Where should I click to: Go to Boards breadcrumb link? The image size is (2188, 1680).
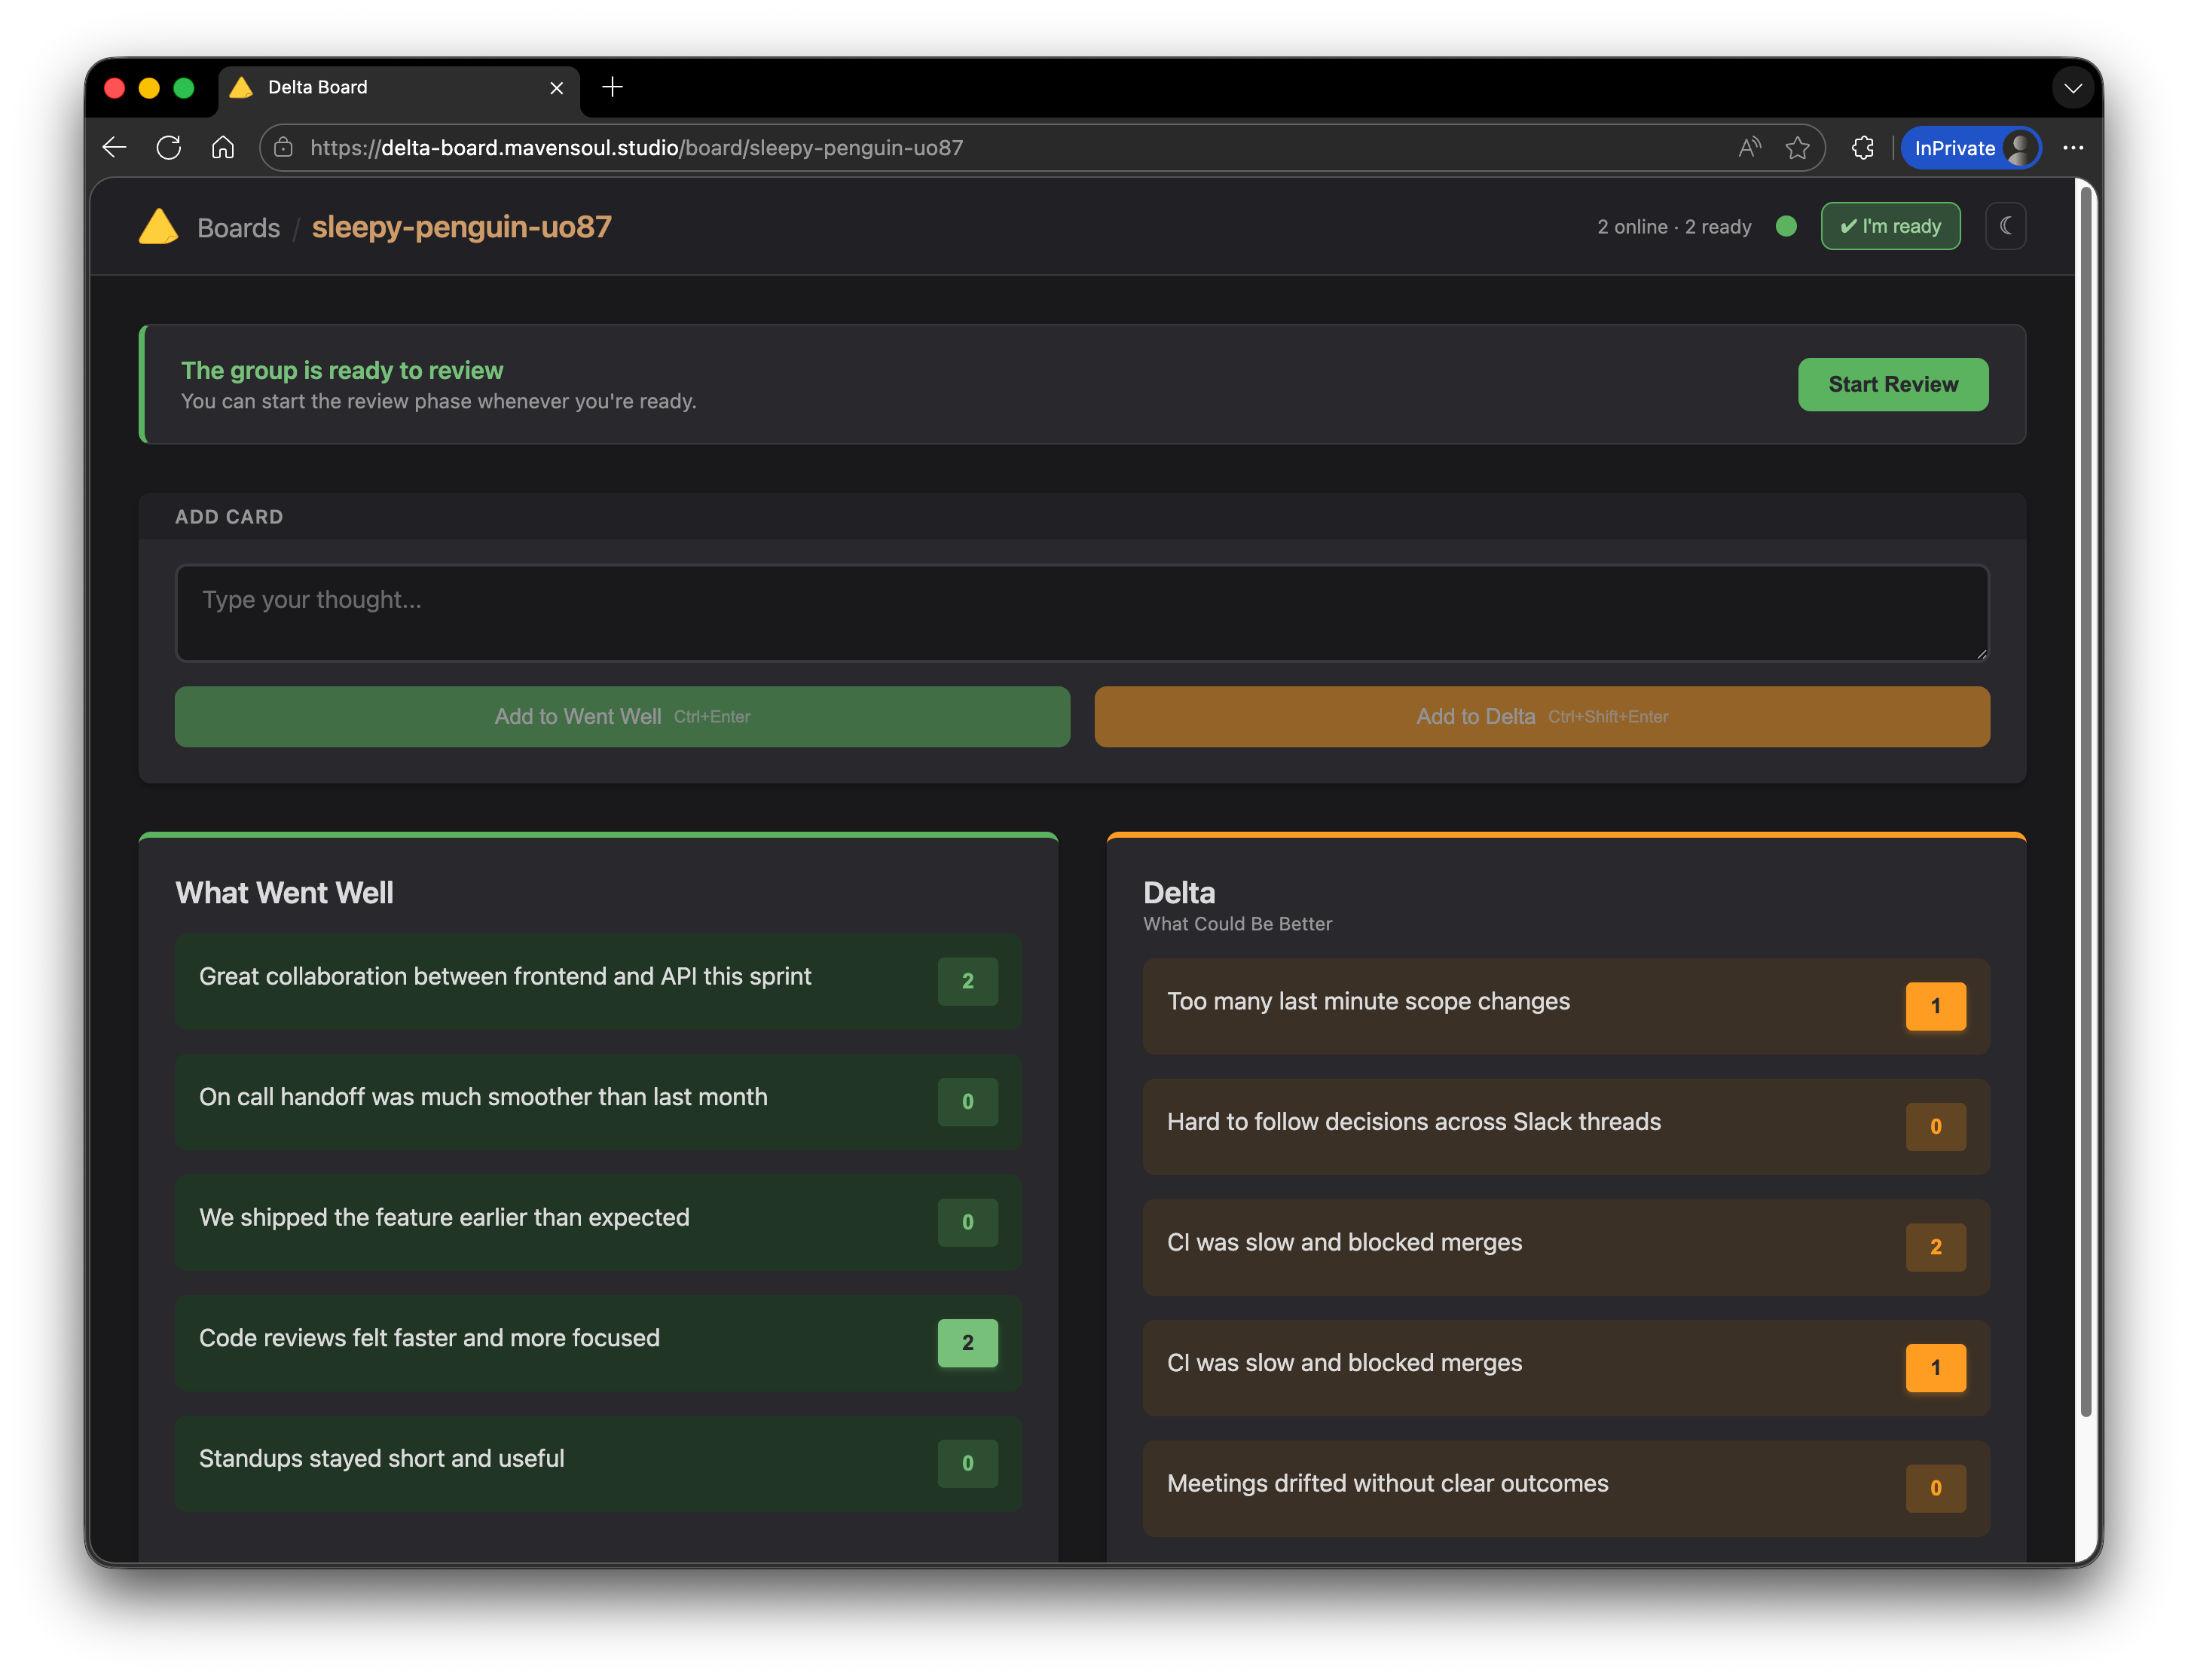[238, 228]
